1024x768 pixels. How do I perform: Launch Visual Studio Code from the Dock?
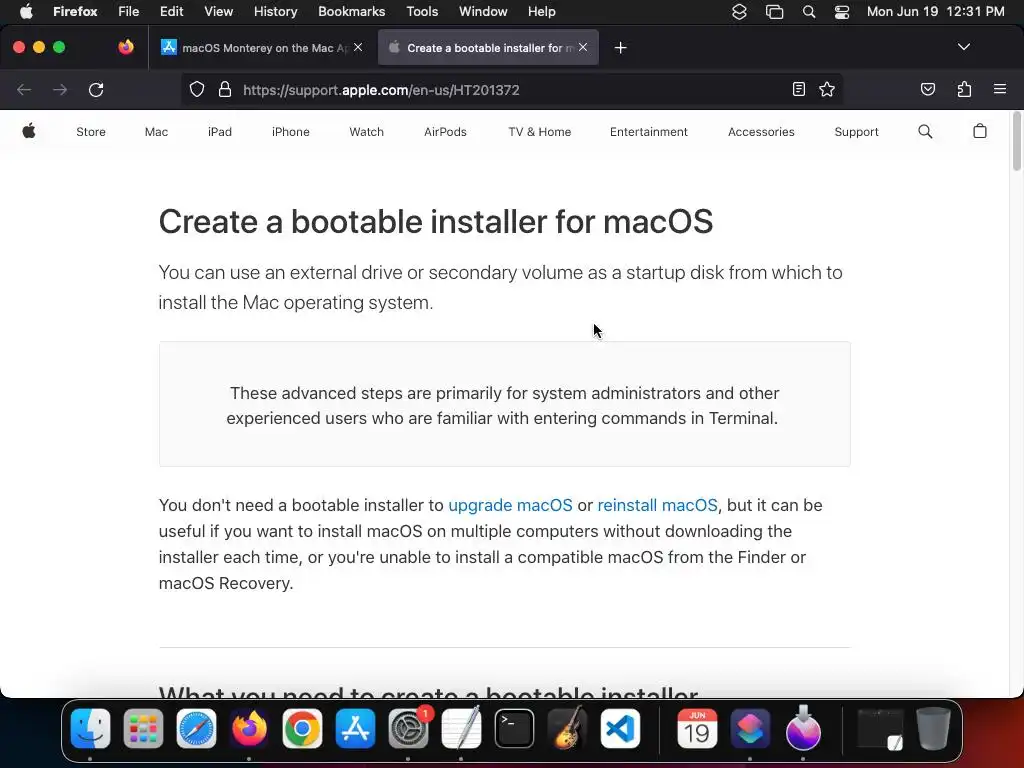pos(620,728)
